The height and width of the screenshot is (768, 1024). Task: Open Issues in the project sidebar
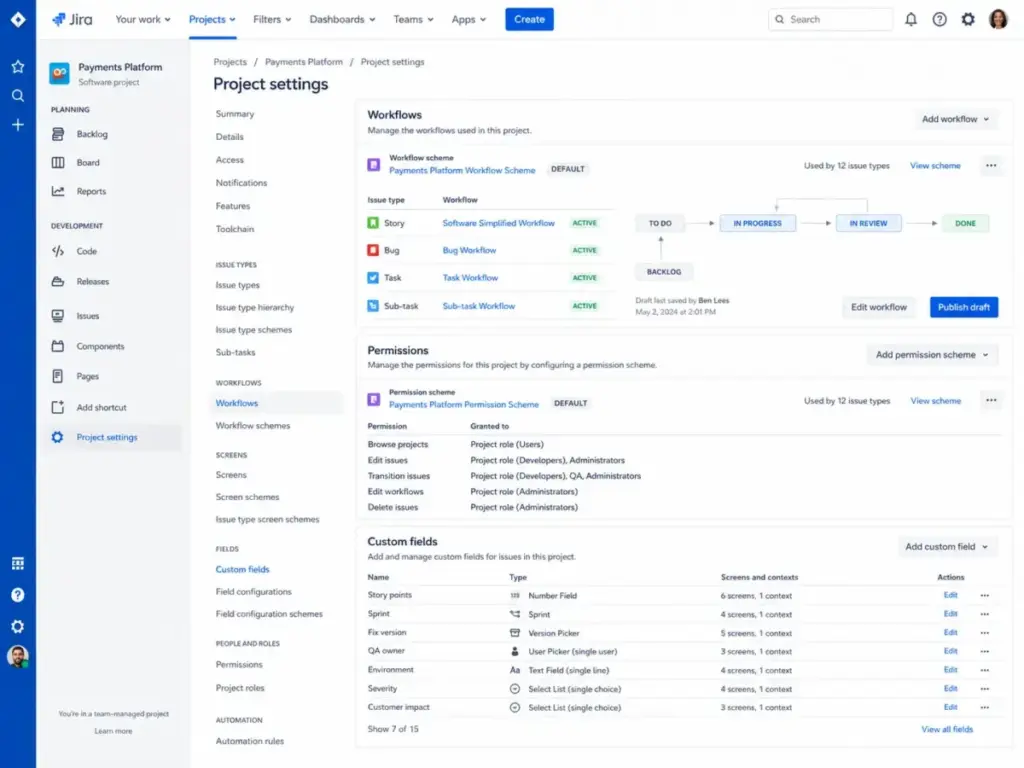[x=88, y=316]
